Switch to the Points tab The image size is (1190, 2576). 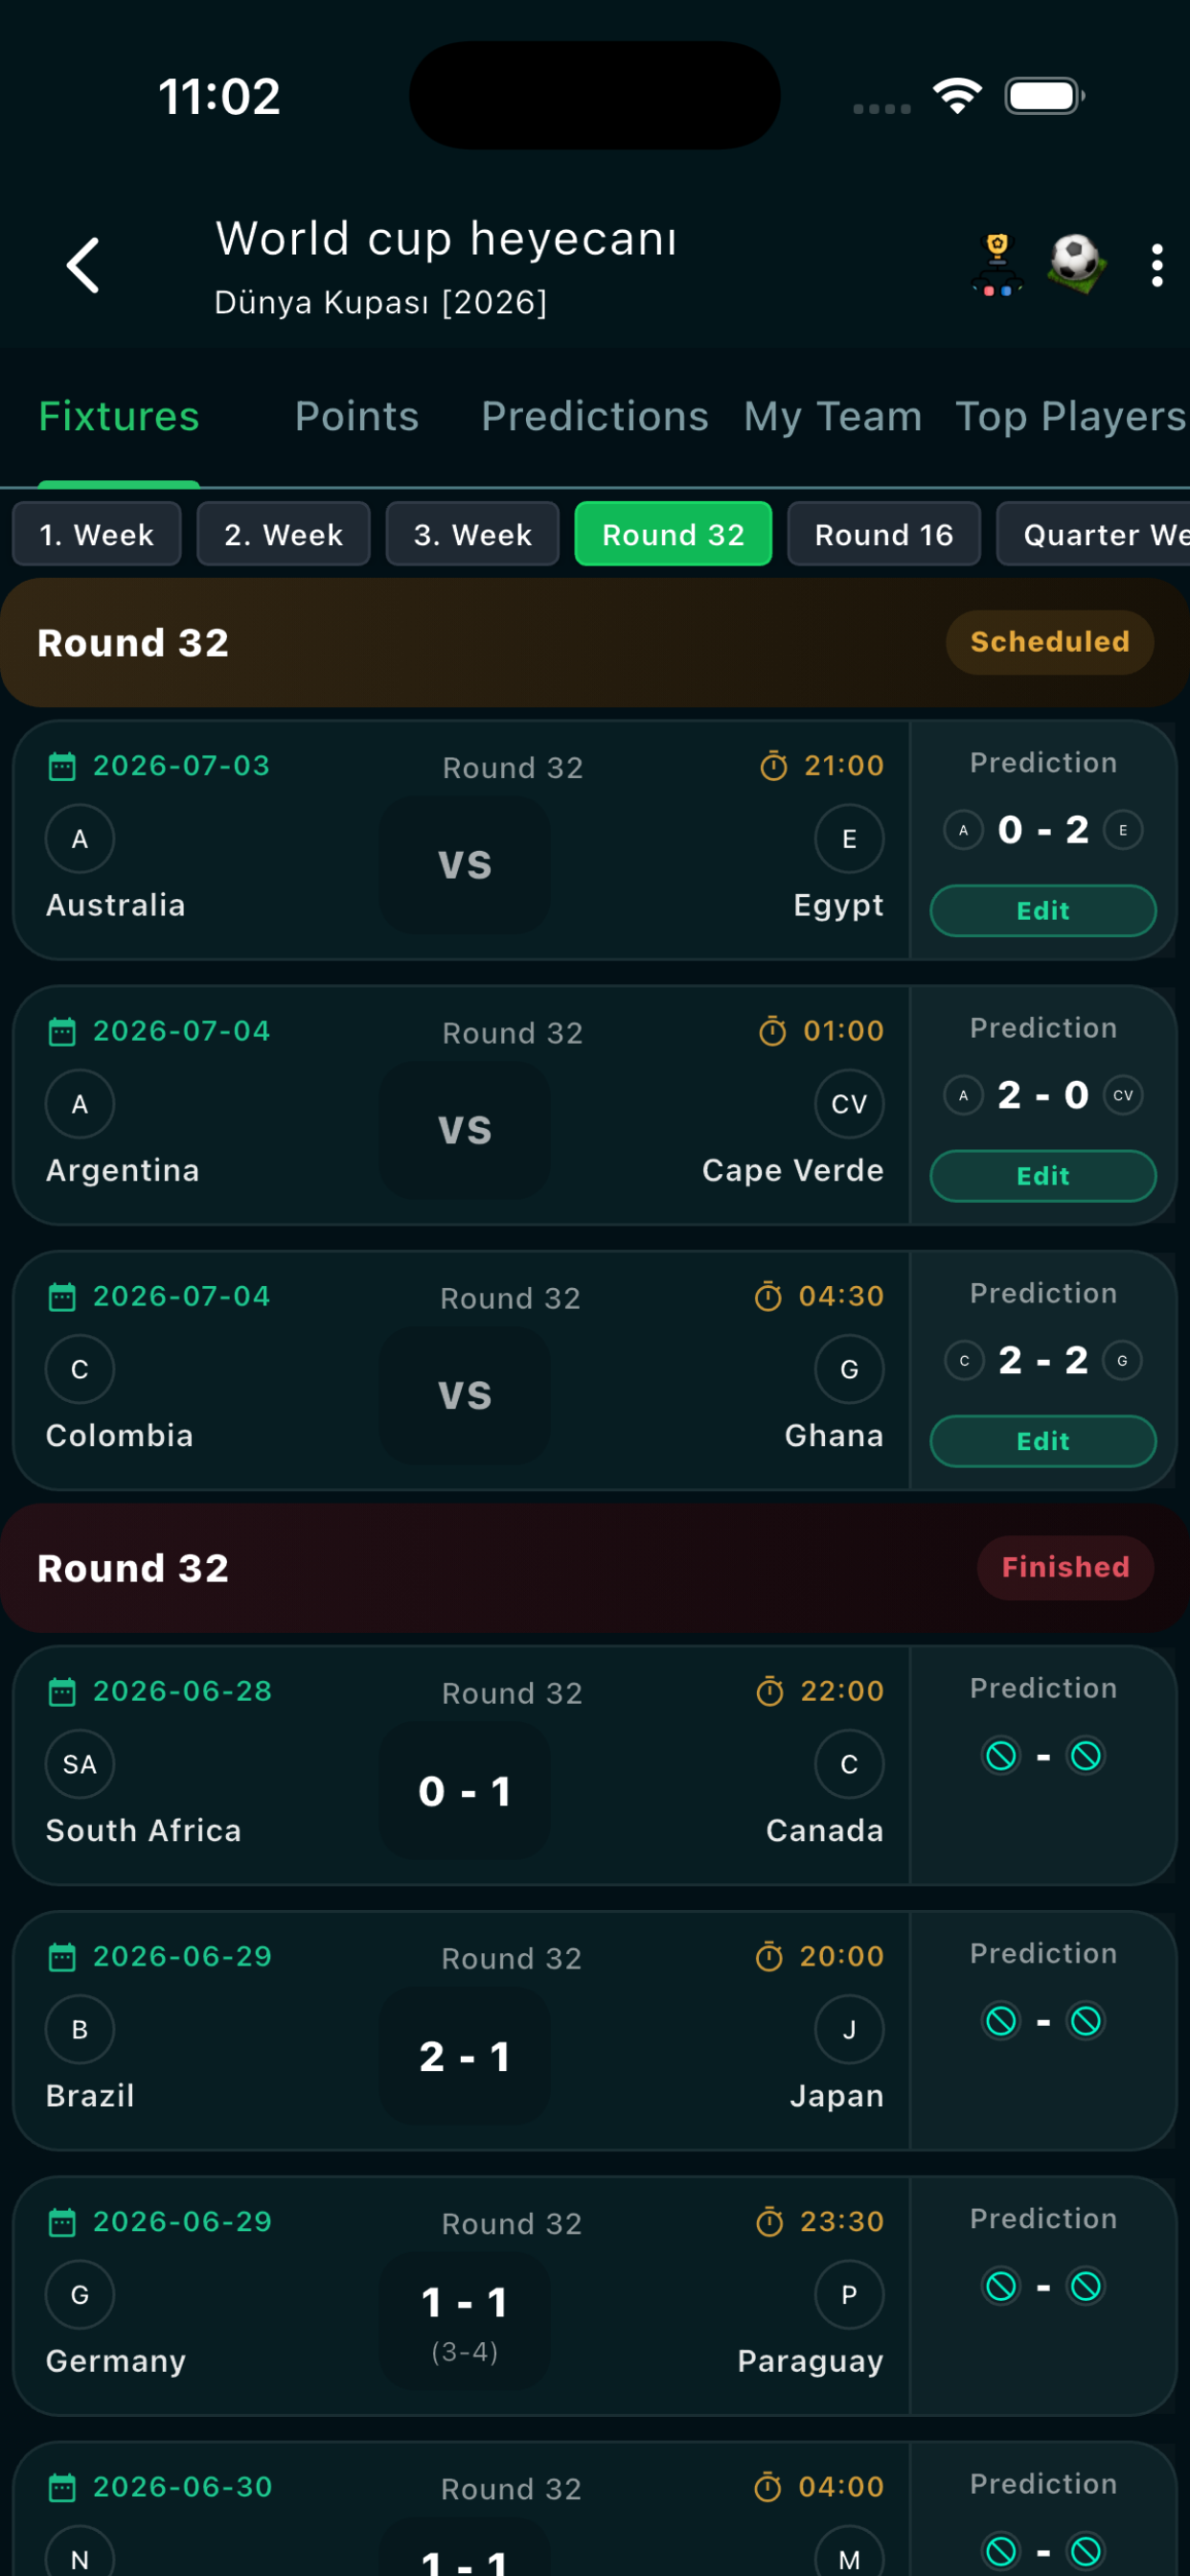pyautogui.click(x=357, y=416)
